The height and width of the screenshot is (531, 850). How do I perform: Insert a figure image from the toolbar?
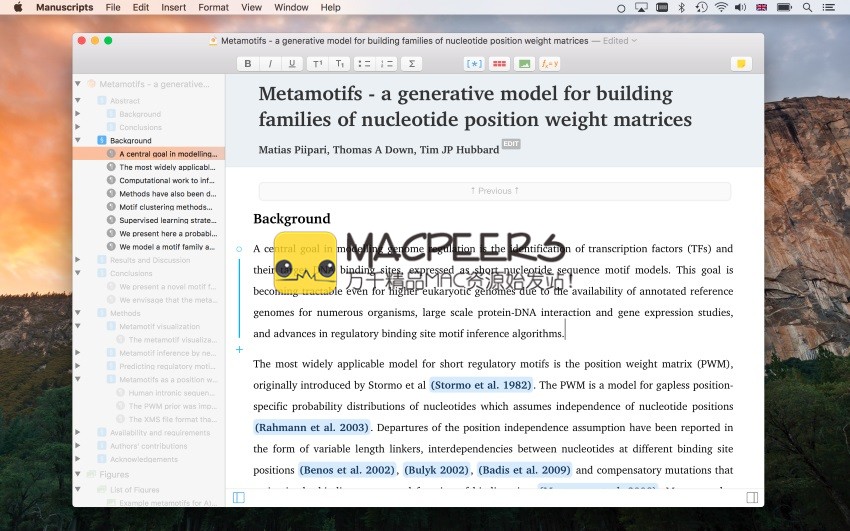click(524, 63)
